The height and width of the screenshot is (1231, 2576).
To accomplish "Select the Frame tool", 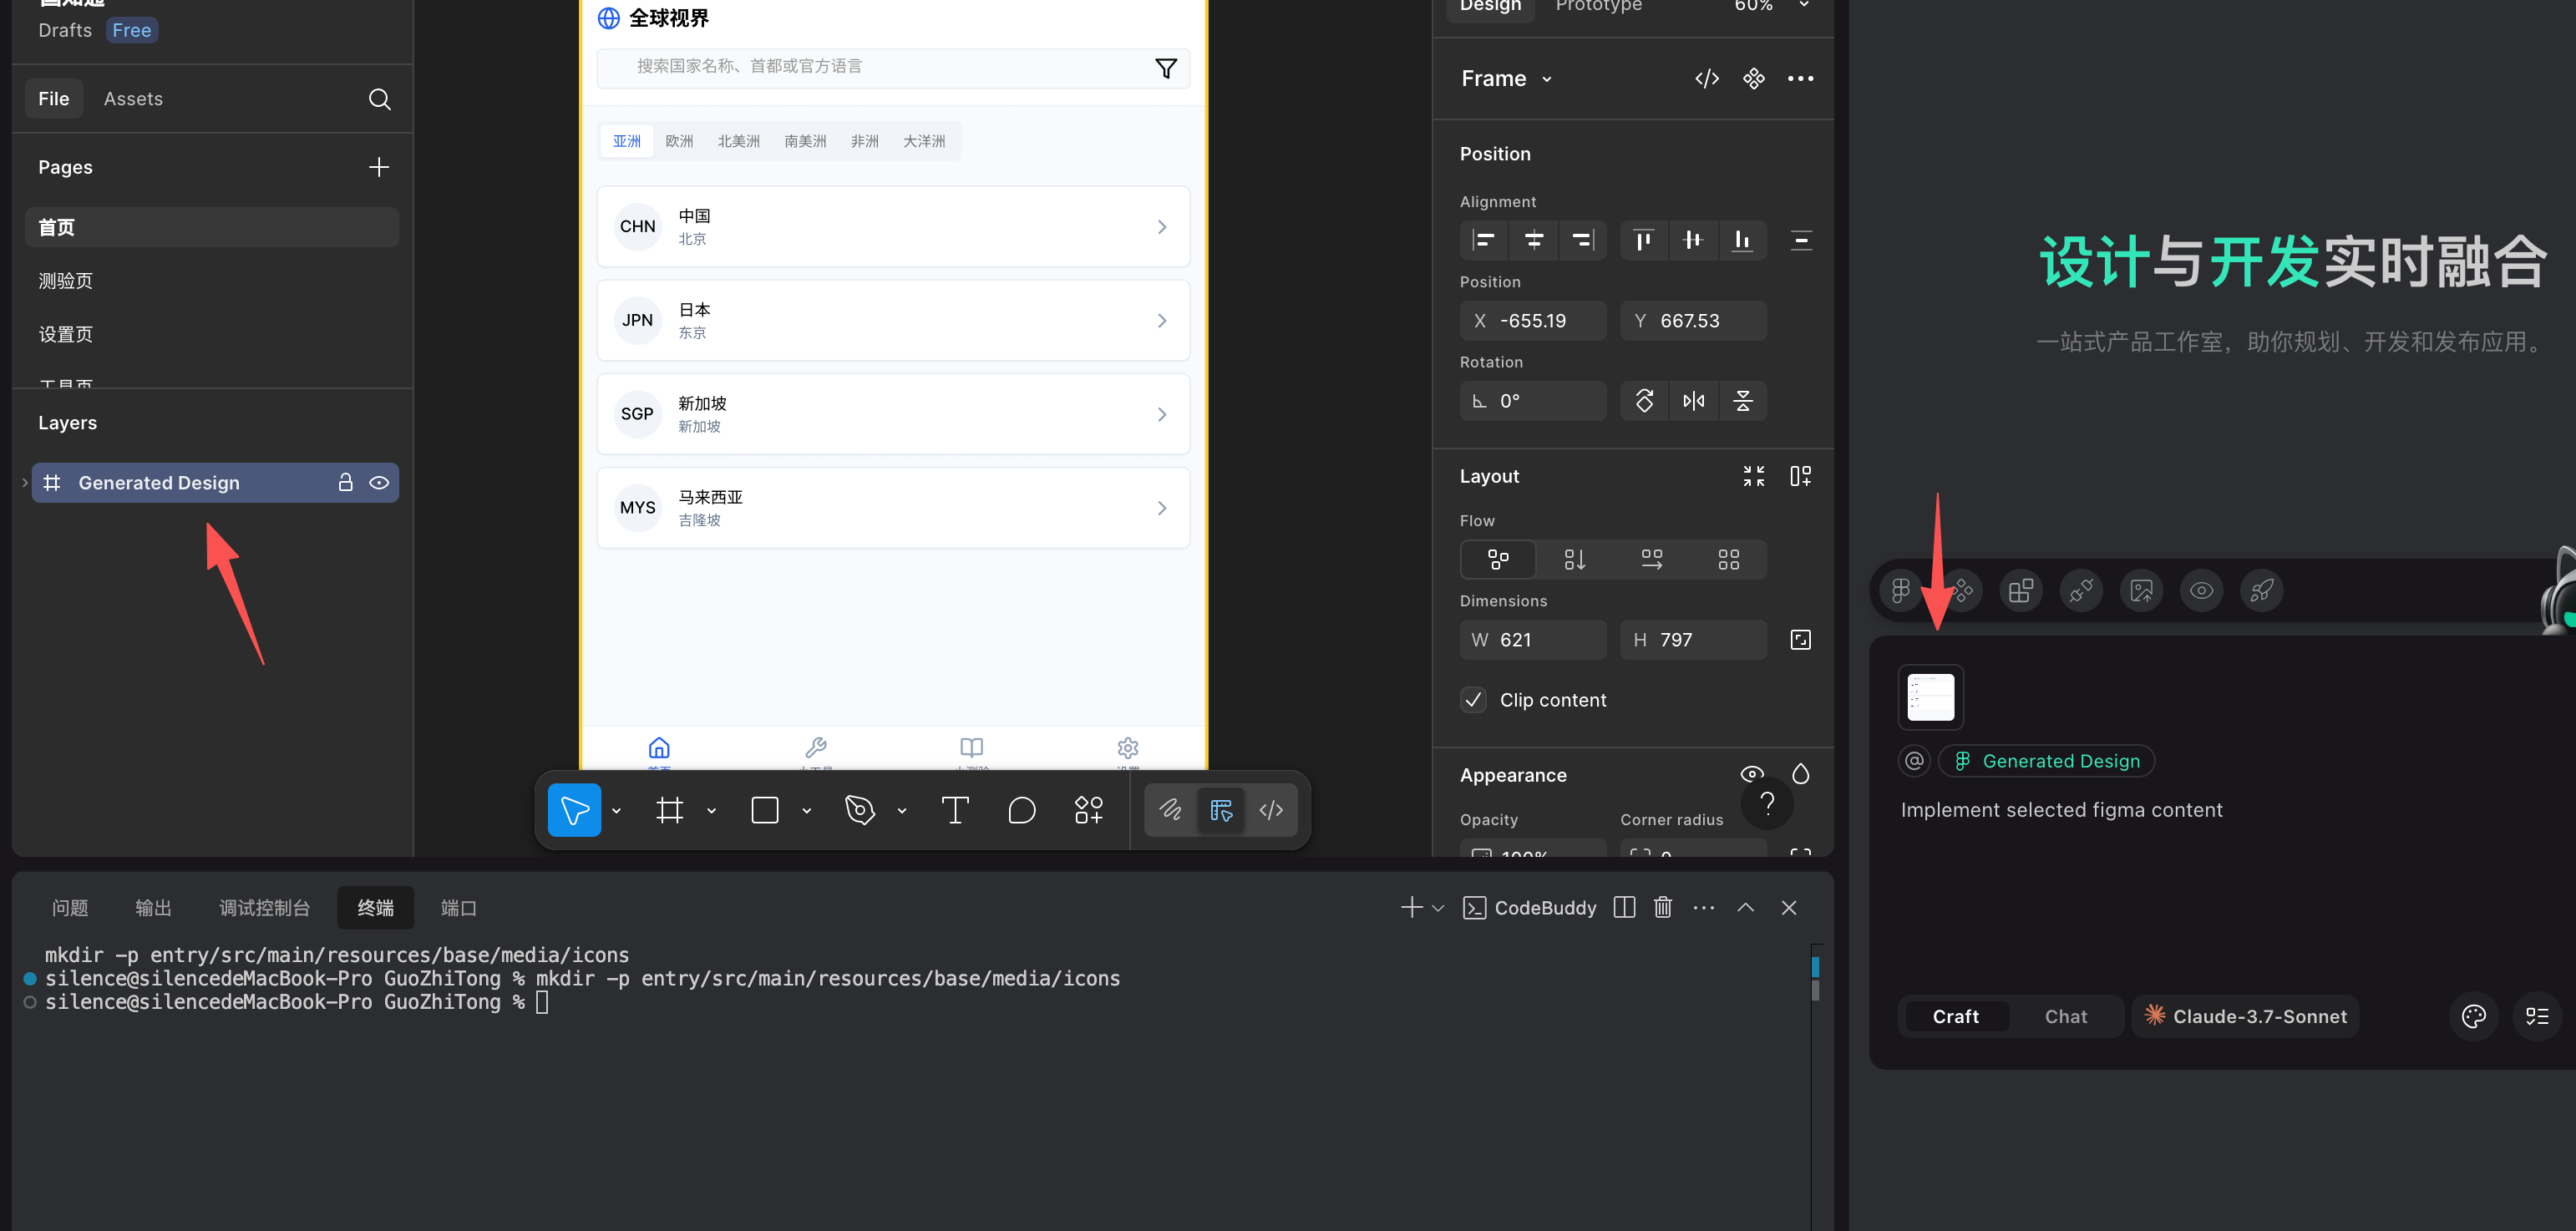I will (x=670, y=810).
